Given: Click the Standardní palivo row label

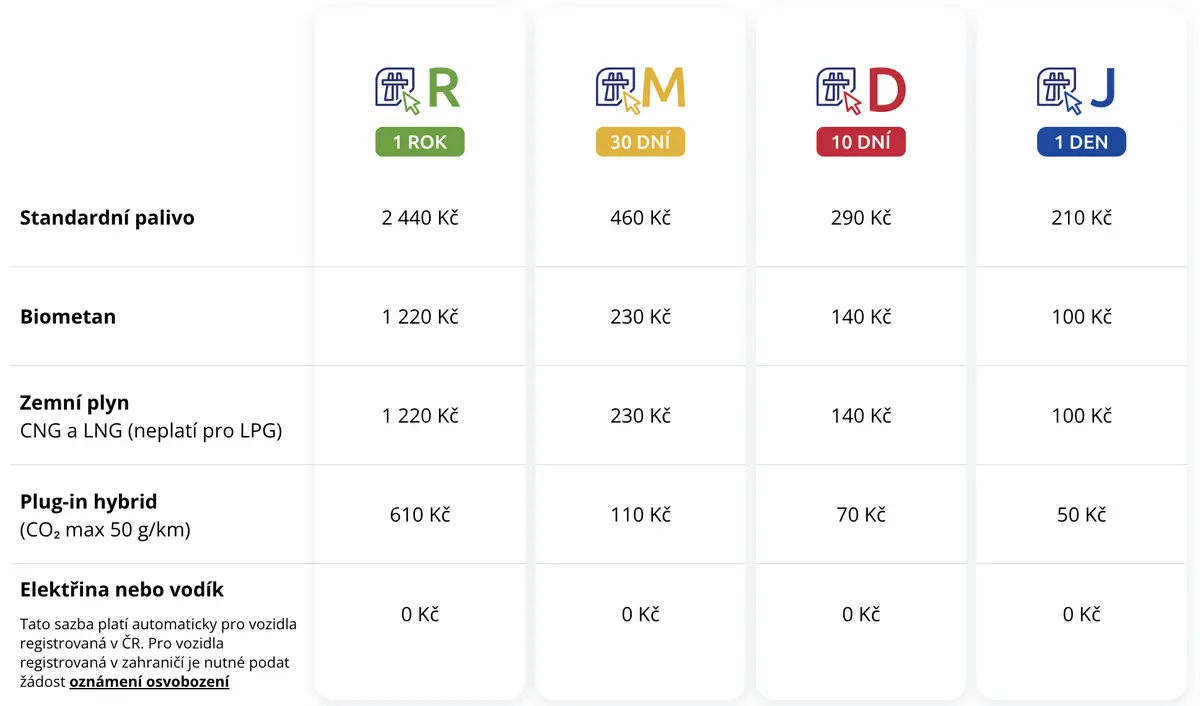Looking at the screenshot, I should (x=107, y=217).
